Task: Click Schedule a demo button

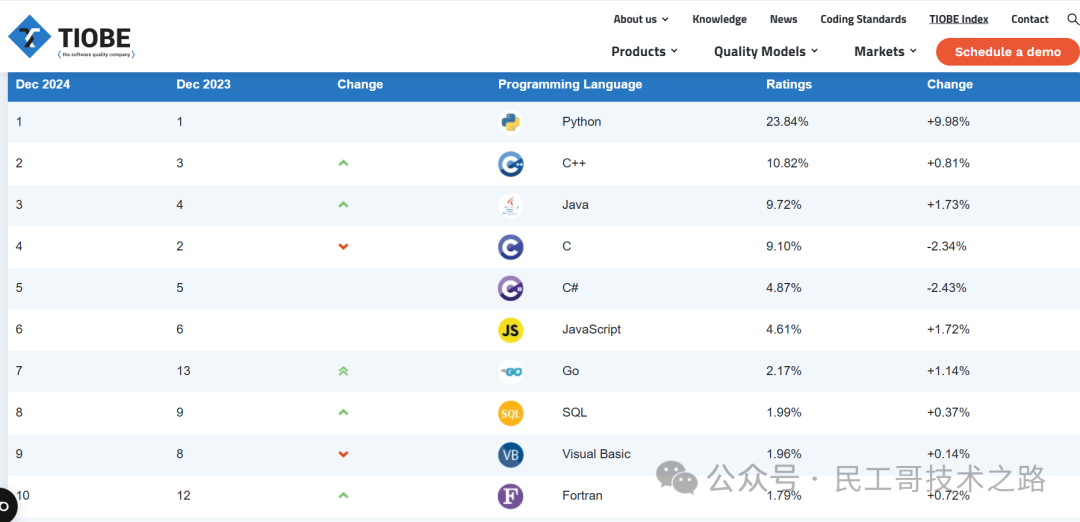Action: (x=1008, y=52)
